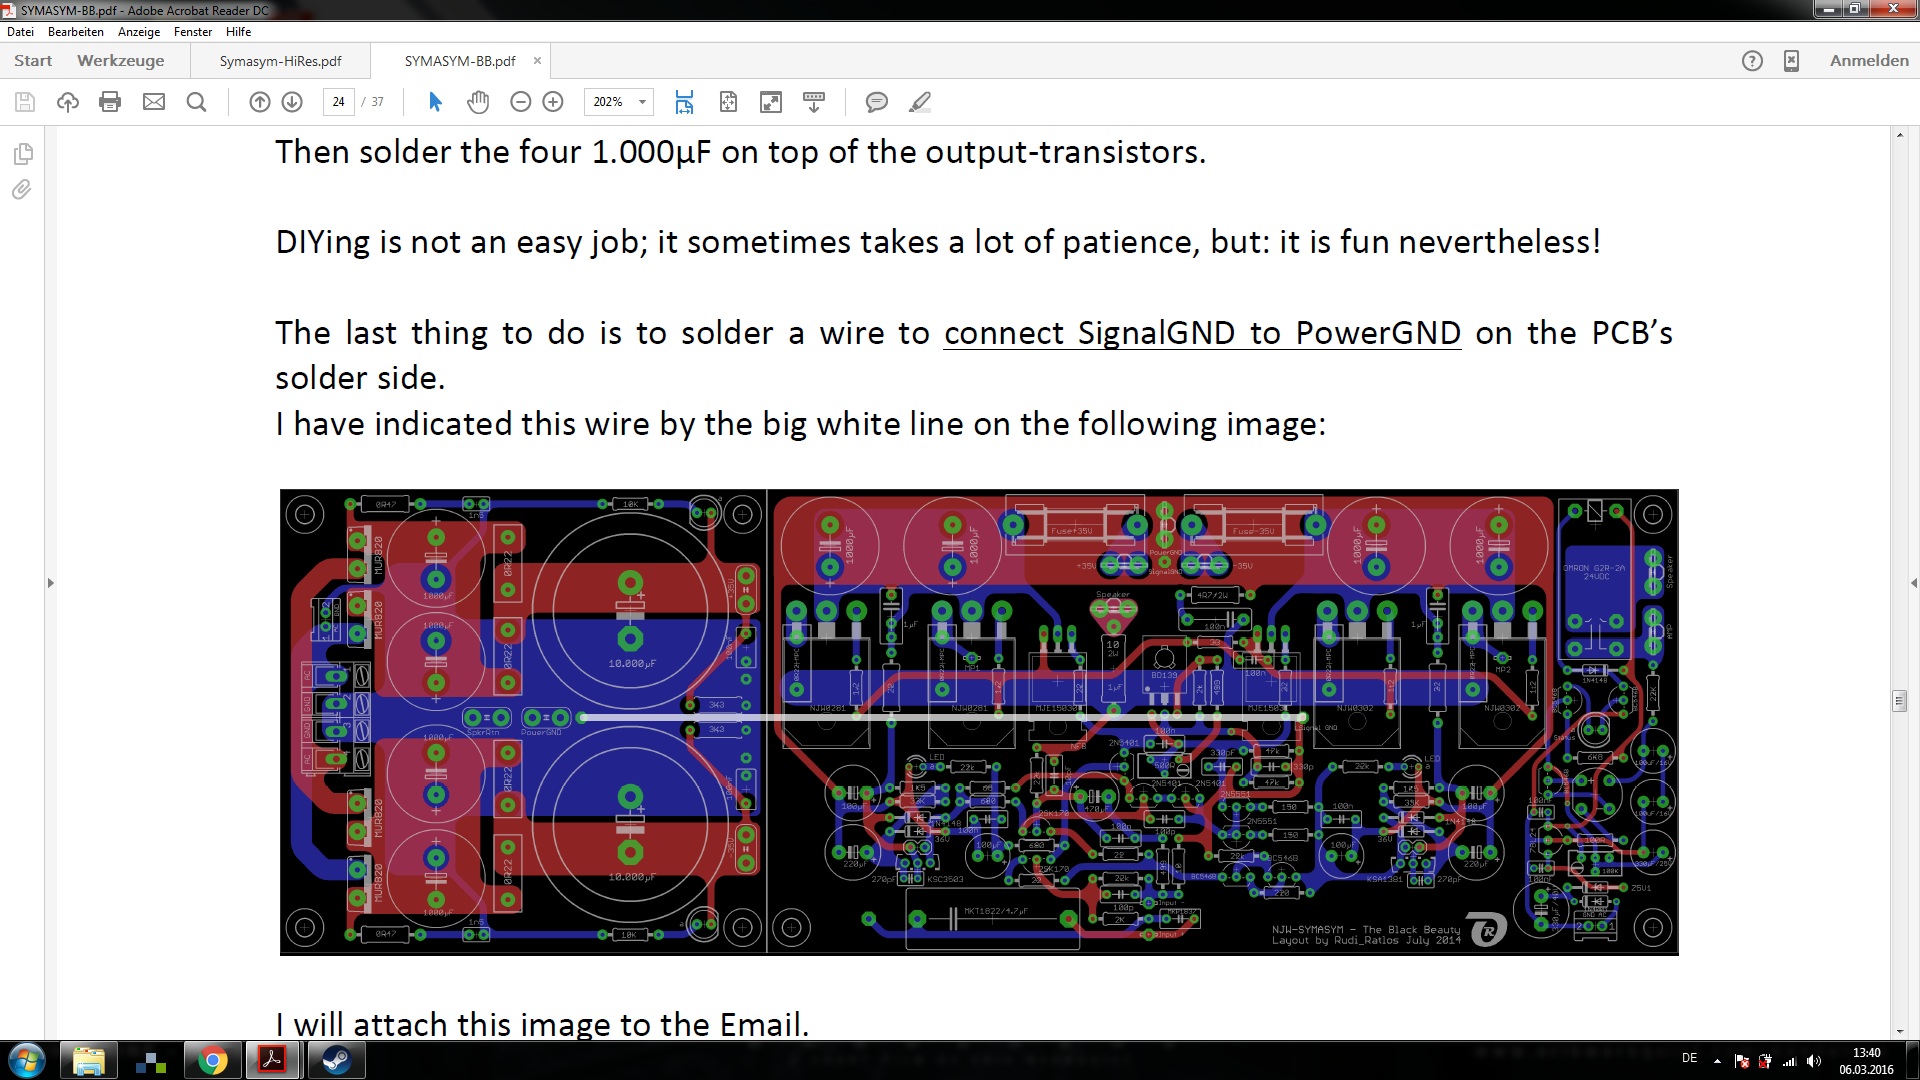Image resolution: width=1920 pixels, height=1080 pixels.
Task: Click fit one full page icon
Action: (x=728, y=102)
